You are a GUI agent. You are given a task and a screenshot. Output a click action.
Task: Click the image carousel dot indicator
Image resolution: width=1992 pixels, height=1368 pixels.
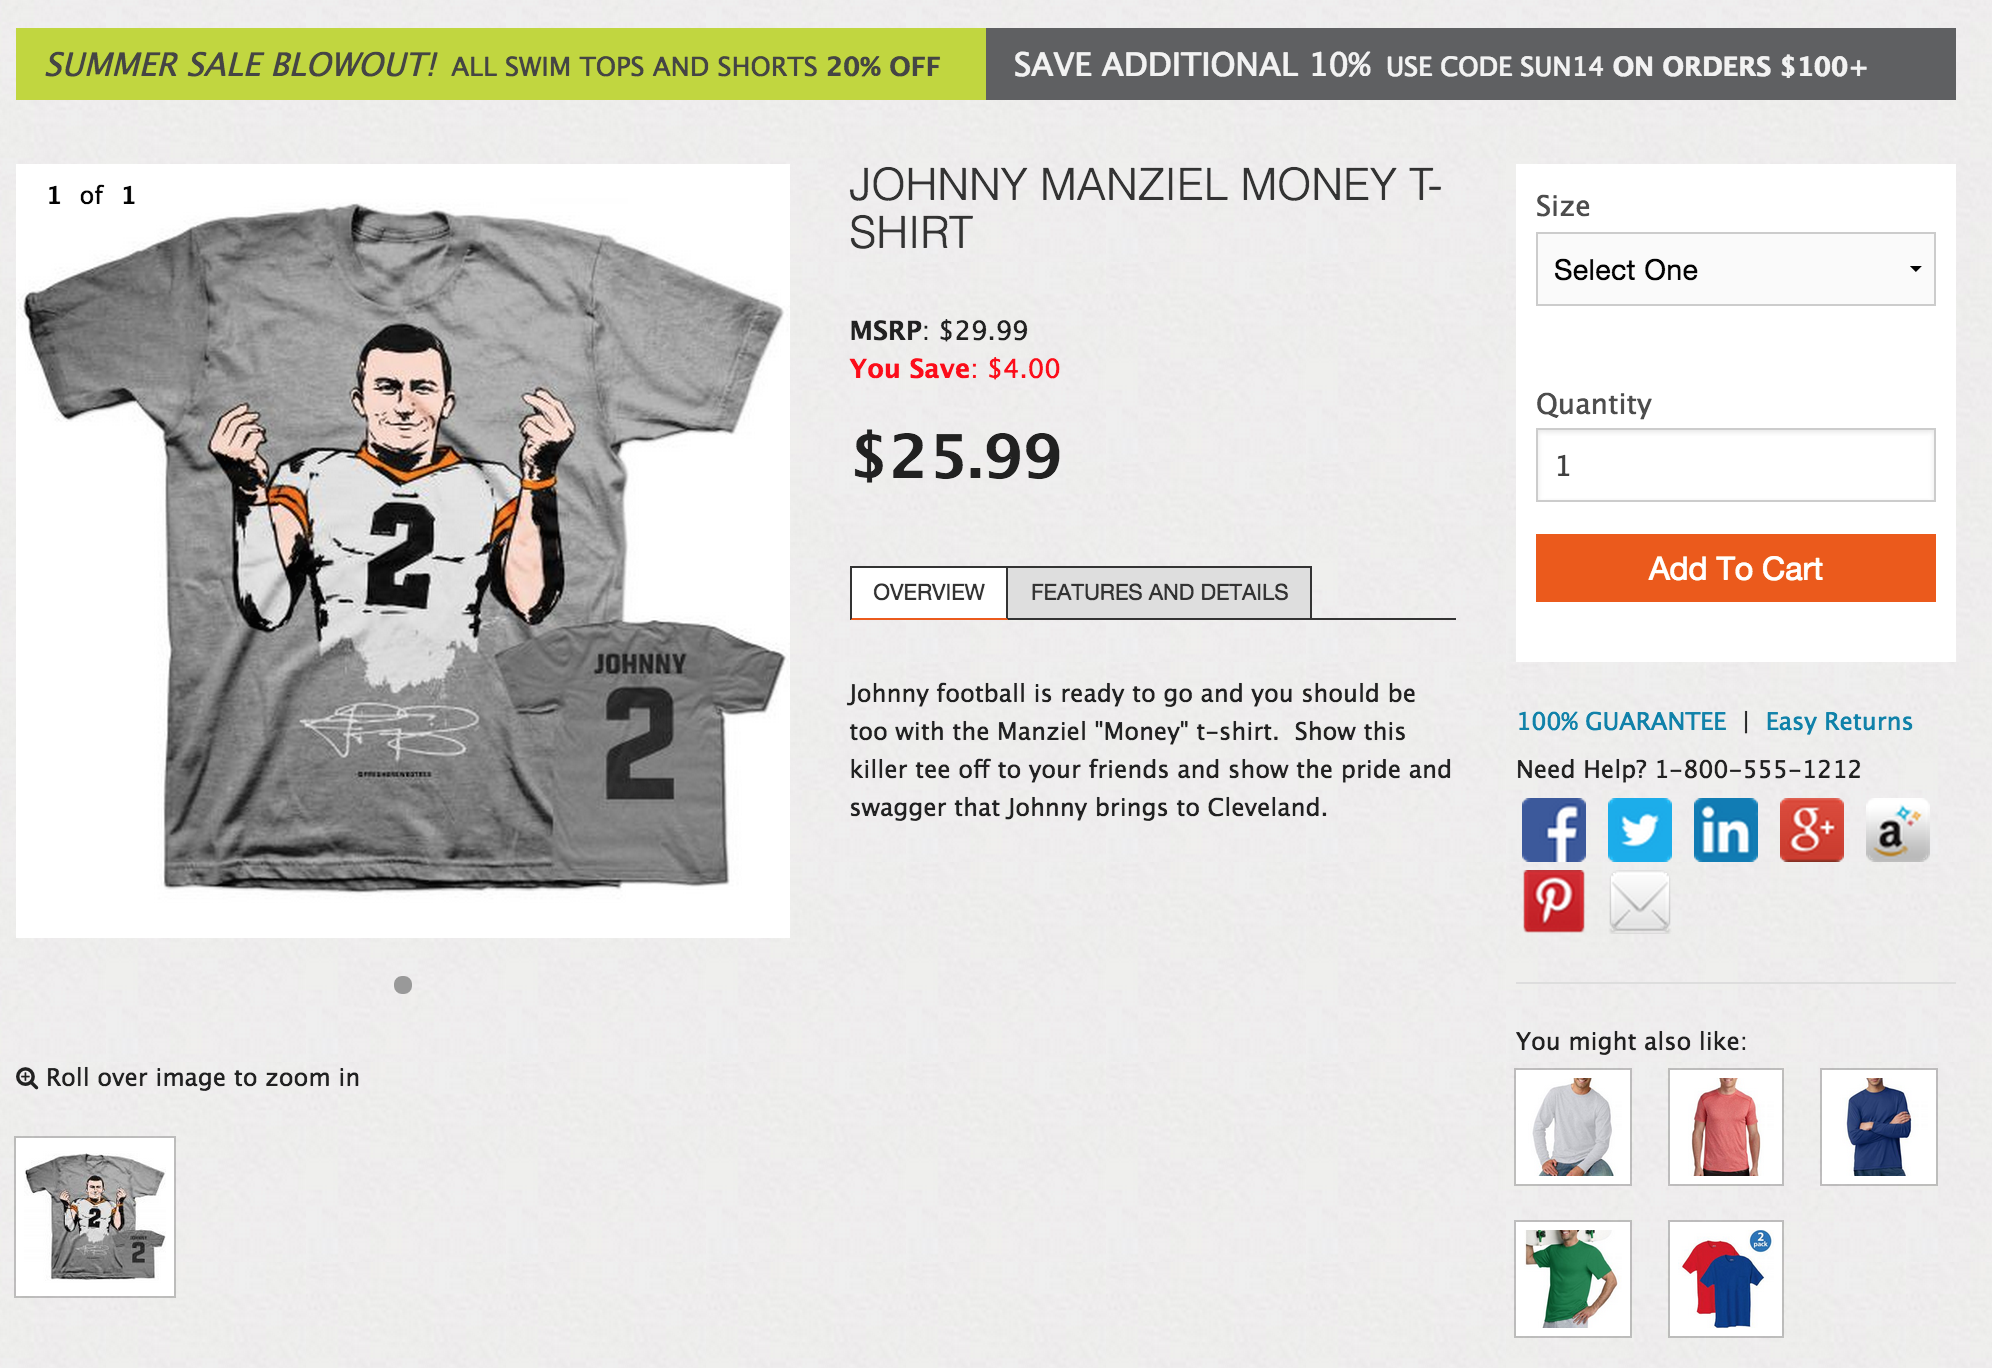click(x=403, y=985)
